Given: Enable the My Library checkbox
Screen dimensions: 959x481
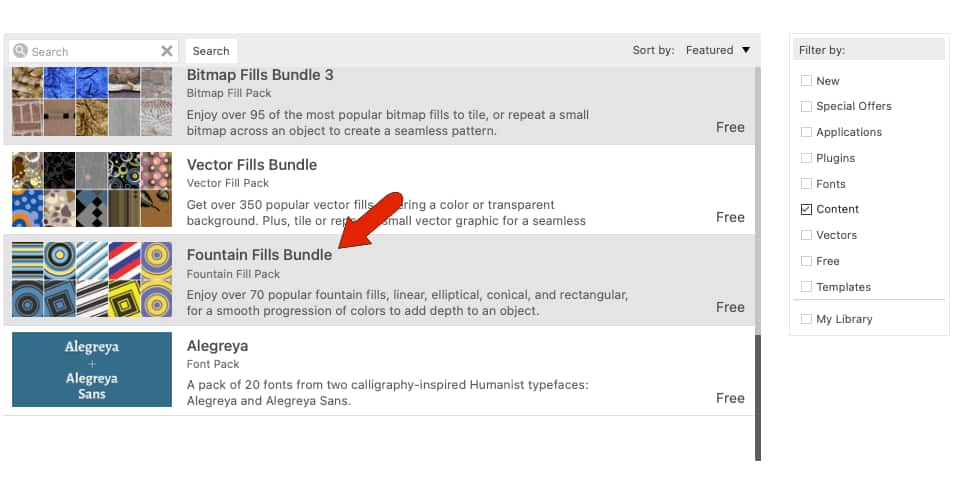Looking at the screenshot, I should (x=807, y=319).
